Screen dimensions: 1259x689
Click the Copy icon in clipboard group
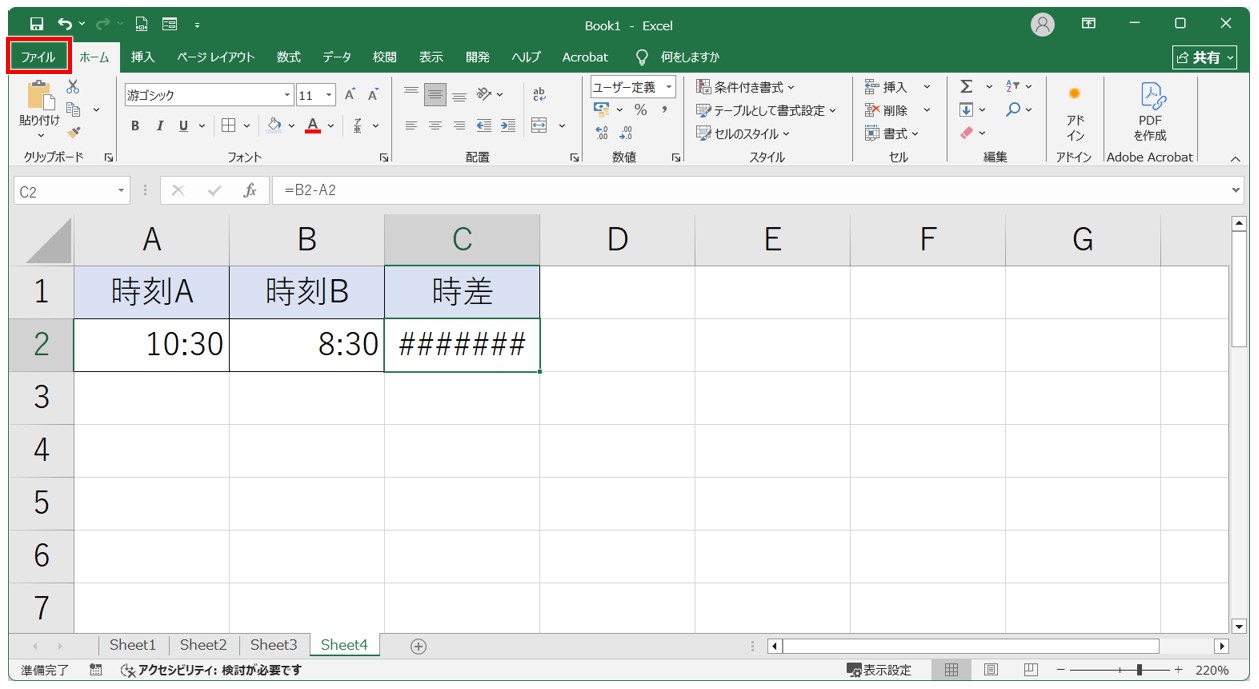click(73, 109)
